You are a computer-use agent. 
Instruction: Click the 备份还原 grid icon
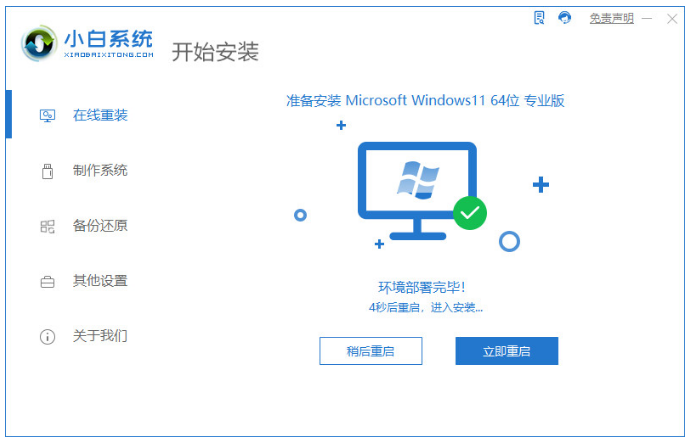tap(47, 226)
